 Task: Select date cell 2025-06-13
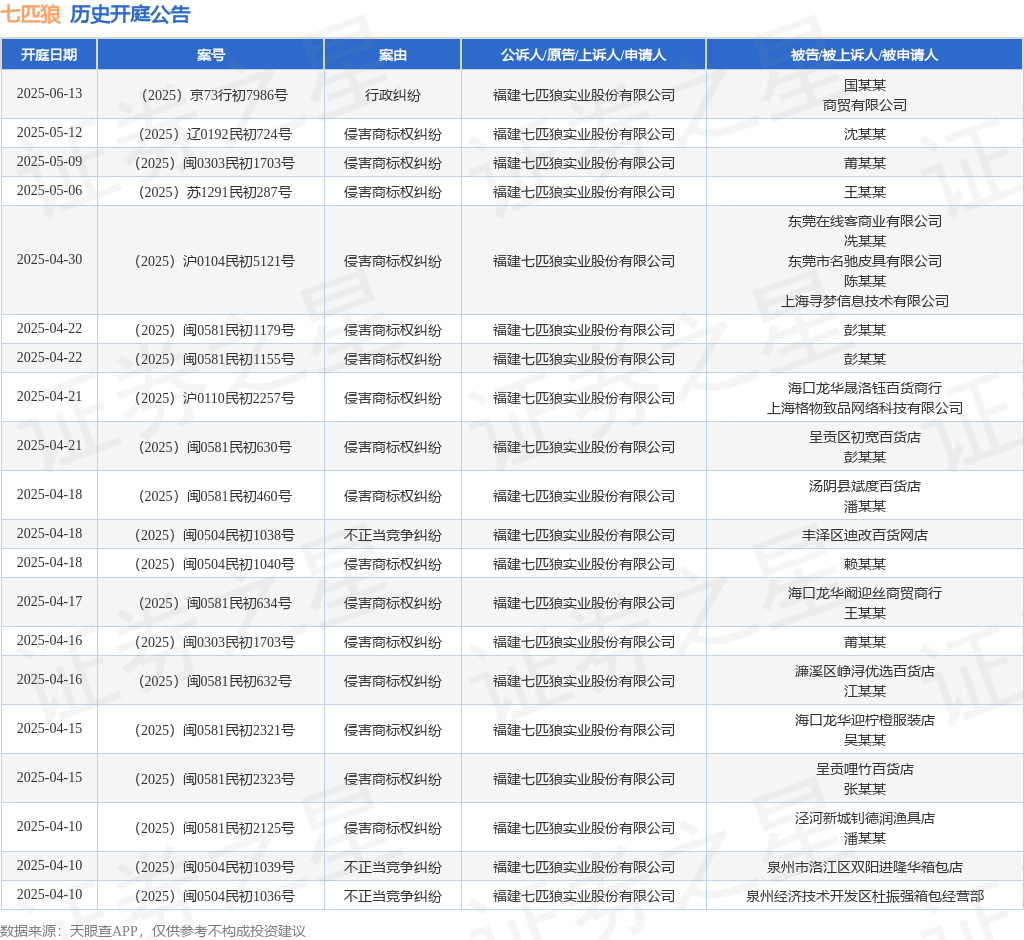49,93
